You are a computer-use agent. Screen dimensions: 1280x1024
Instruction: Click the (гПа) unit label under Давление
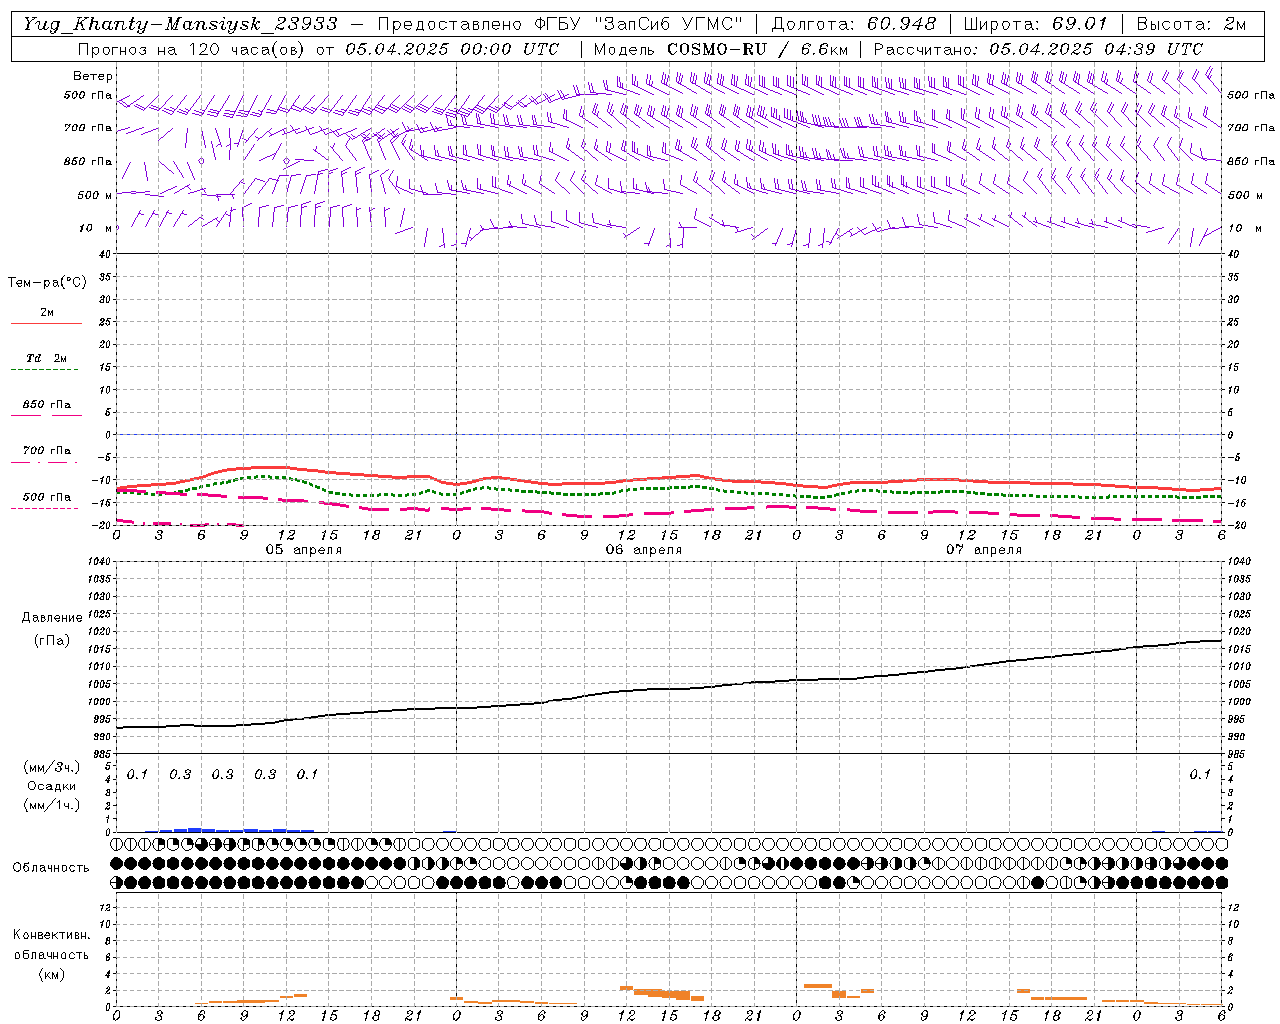pyautogui.click(x=51, y=641)
